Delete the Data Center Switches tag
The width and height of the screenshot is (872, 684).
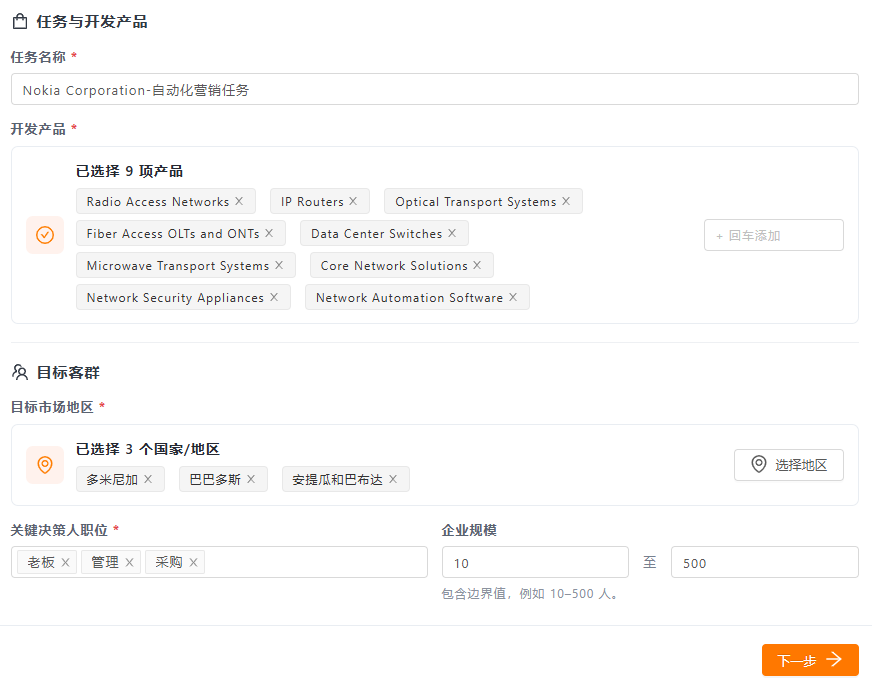452,234
